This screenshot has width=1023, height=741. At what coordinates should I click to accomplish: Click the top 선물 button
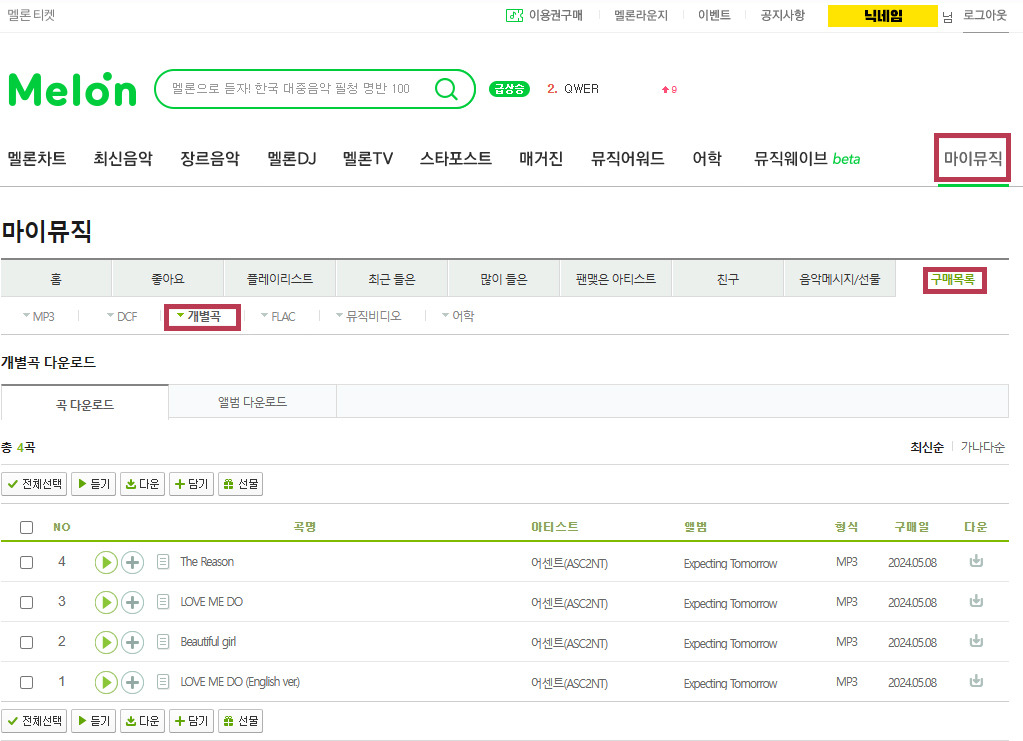pyautogui.click(x=240, y=484)
